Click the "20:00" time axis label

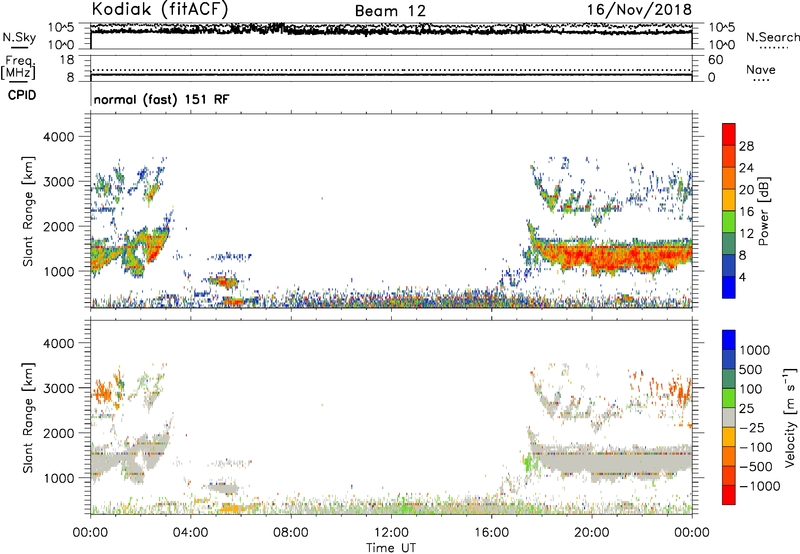pos(591,533)
